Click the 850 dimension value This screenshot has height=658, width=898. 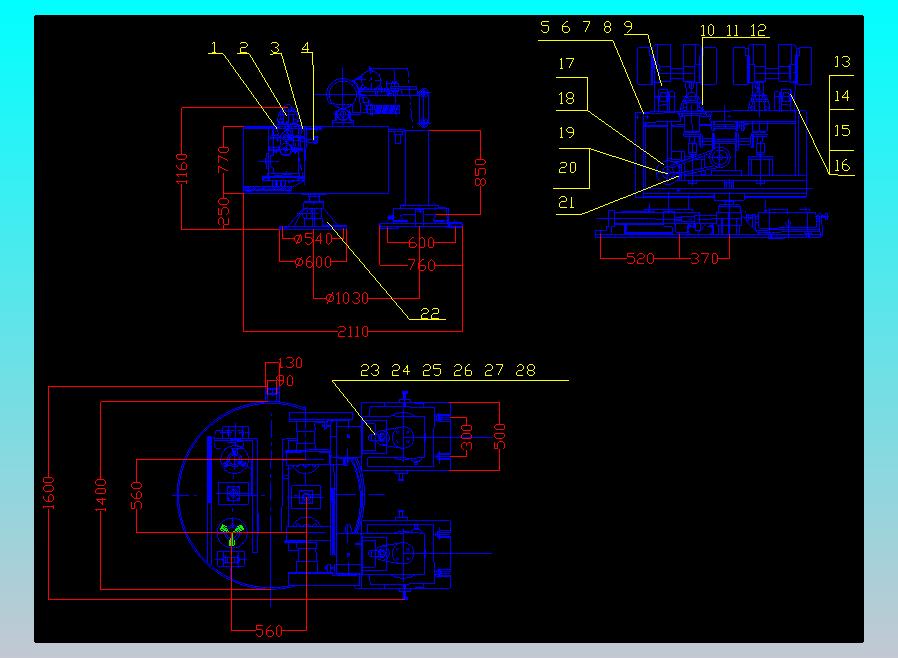pos(480,172)
